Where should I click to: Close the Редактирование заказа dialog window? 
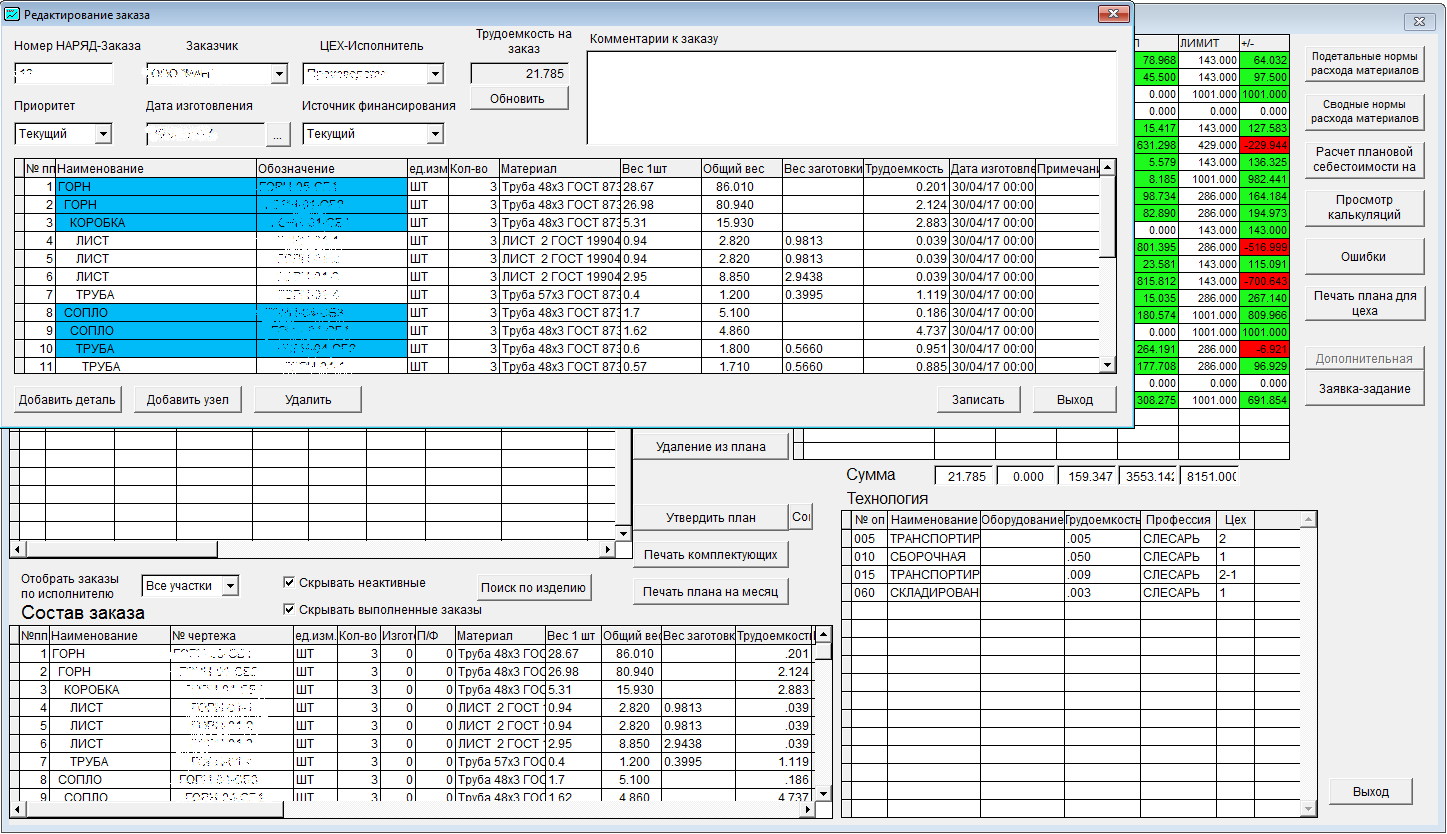[x=1112, y=13]
